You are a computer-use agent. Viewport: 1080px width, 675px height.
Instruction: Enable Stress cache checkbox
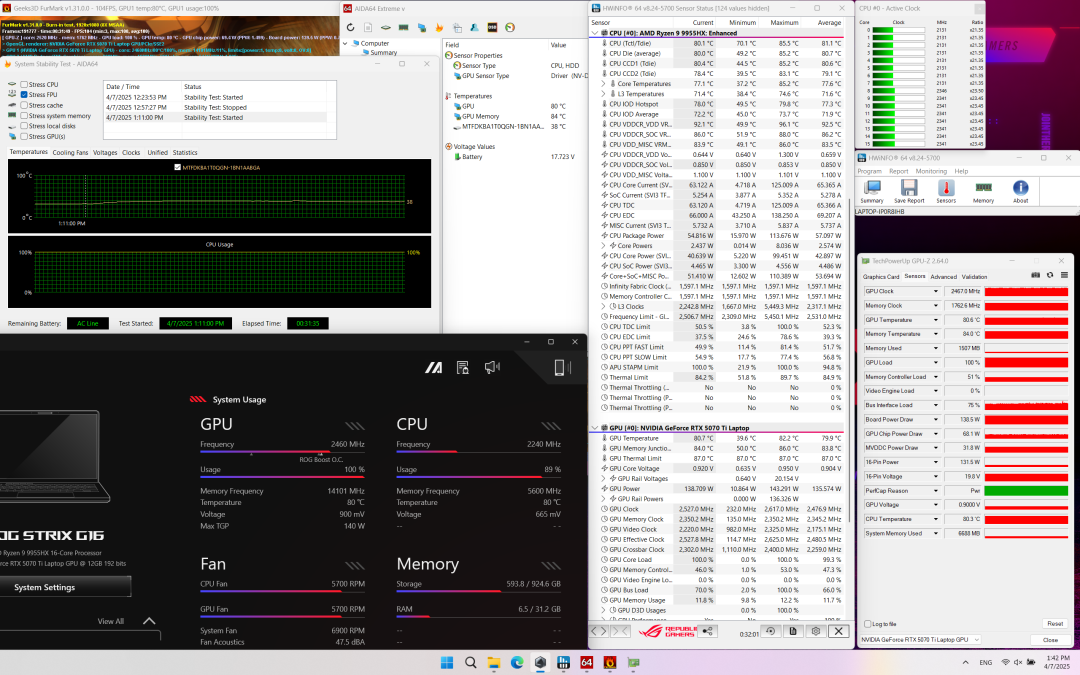(24, 105)
